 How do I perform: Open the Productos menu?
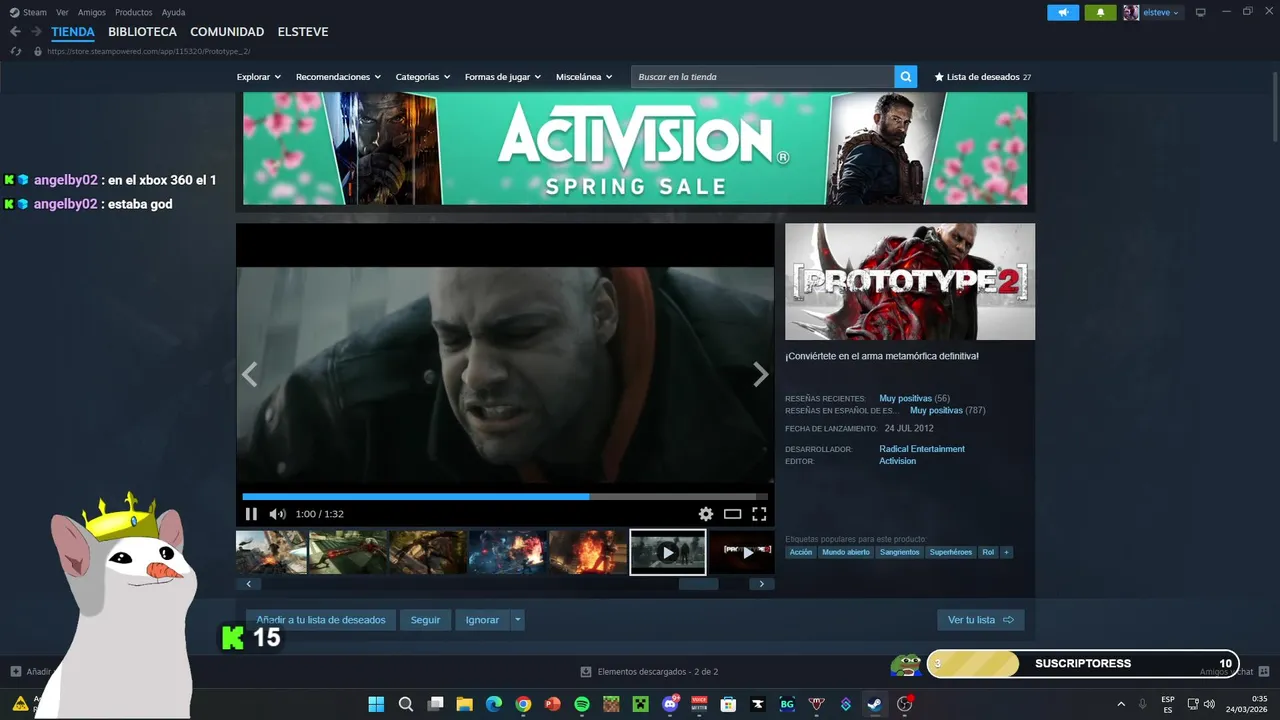[x=134, y=12]
